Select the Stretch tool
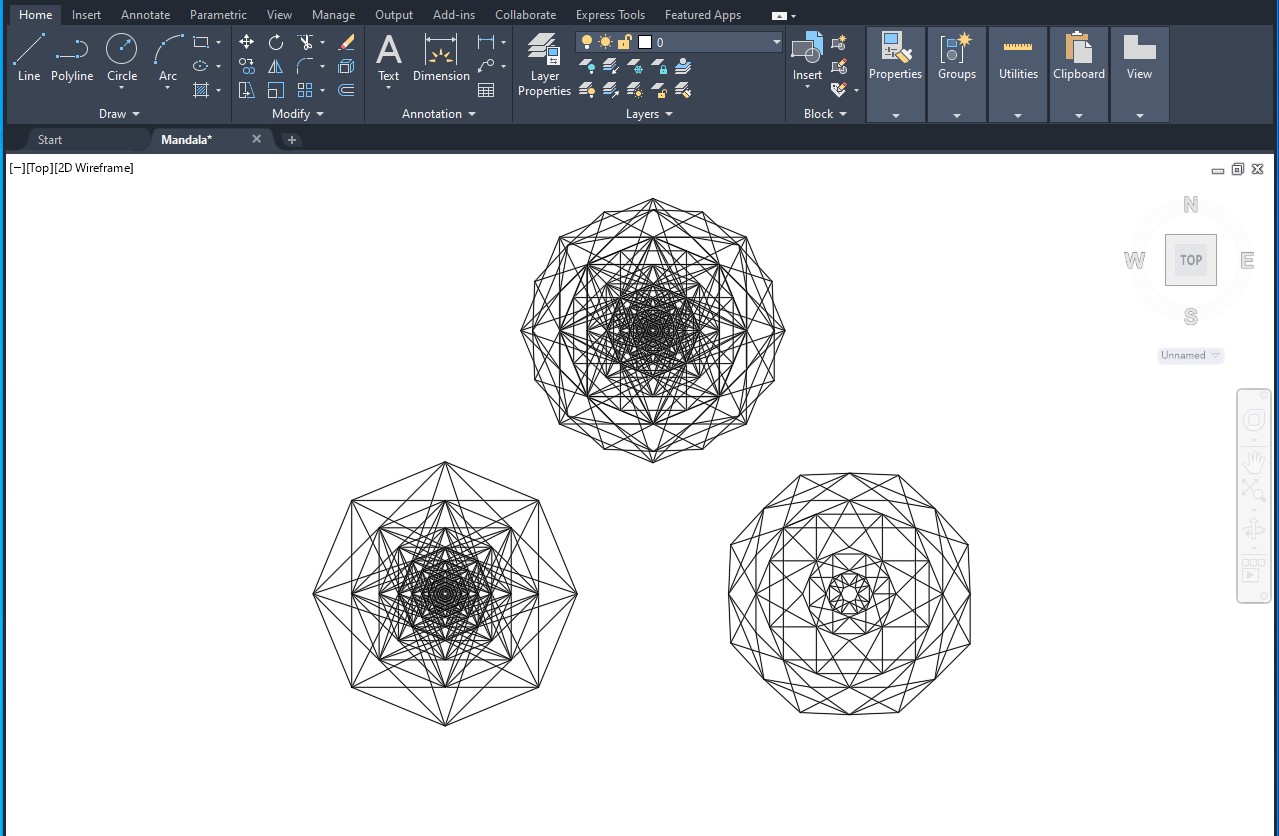Image resolution: width=1279 pixels, height=836 pixels. coord(246,90)
